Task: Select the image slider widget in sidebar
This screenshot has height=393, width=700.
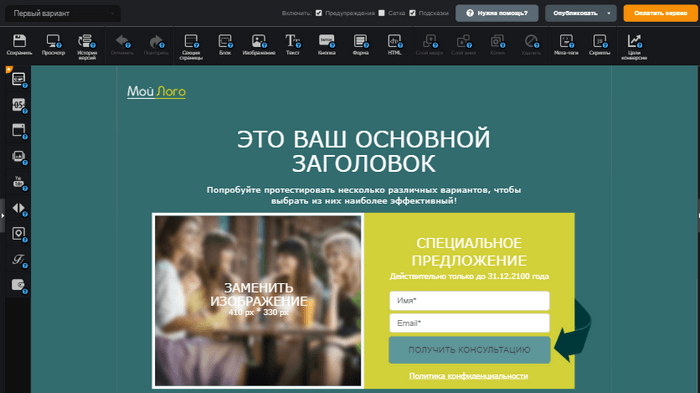Action: point(19,157)
